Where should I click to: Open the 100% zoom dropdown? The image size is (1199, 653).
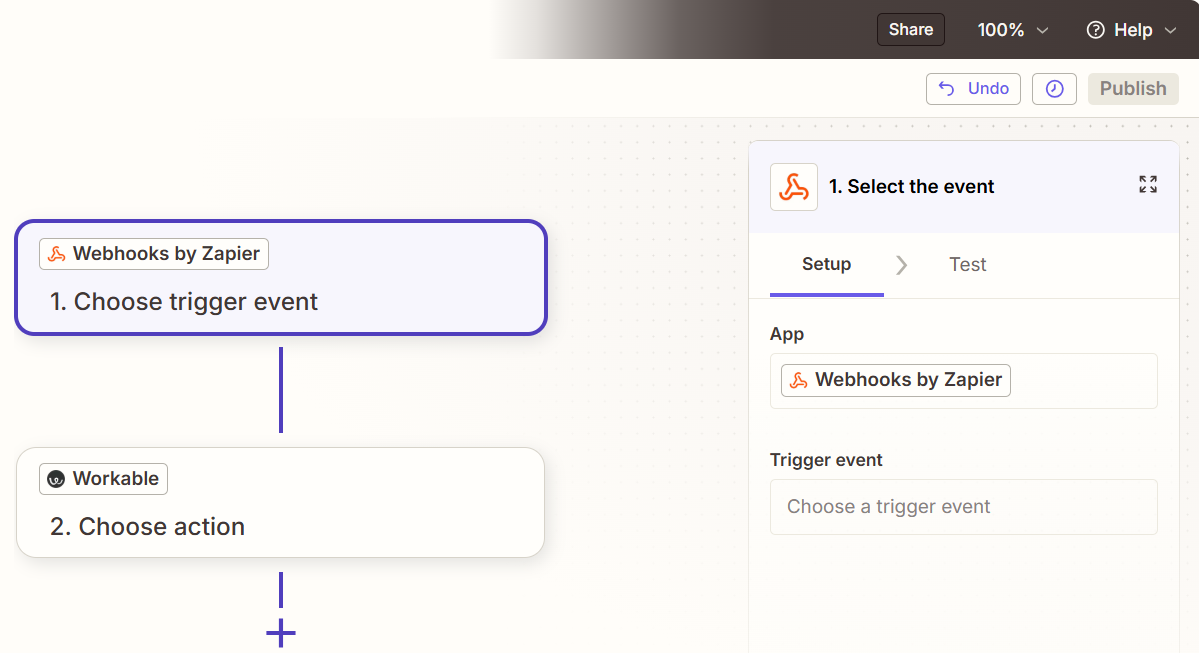coord(1012,30)
